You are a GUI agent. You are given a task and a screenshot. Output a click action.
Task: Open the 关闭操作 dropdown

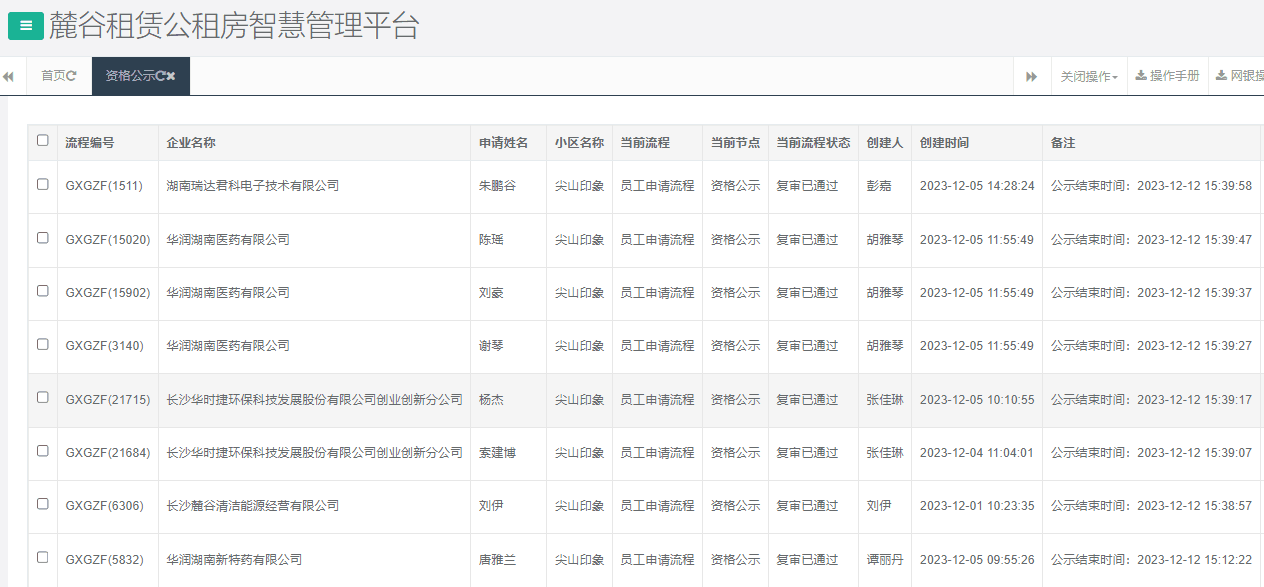pos(1089,76)
